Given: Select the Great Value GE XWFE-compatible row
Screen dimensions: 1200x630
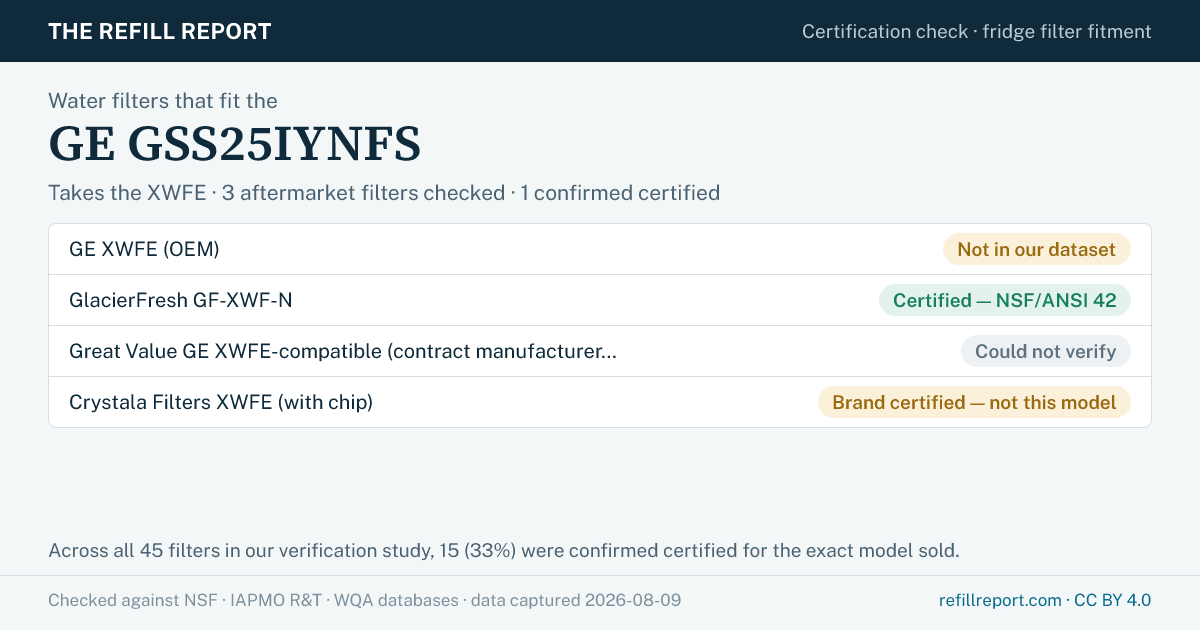Looking at the screenshot, I should [600, 351].
